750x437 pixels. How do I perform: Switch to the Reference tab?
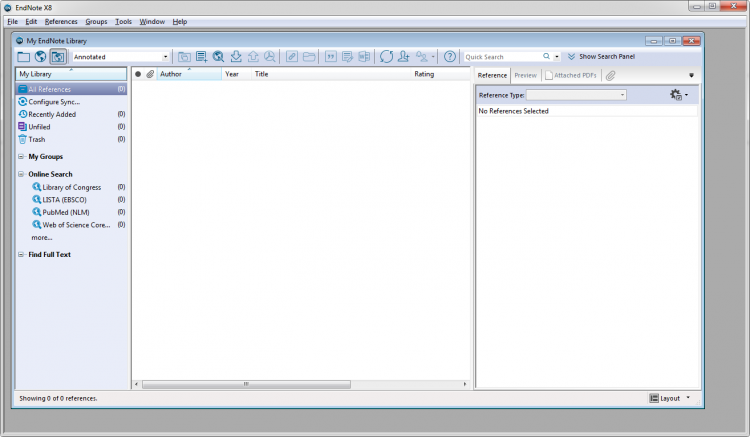[492, 75]
